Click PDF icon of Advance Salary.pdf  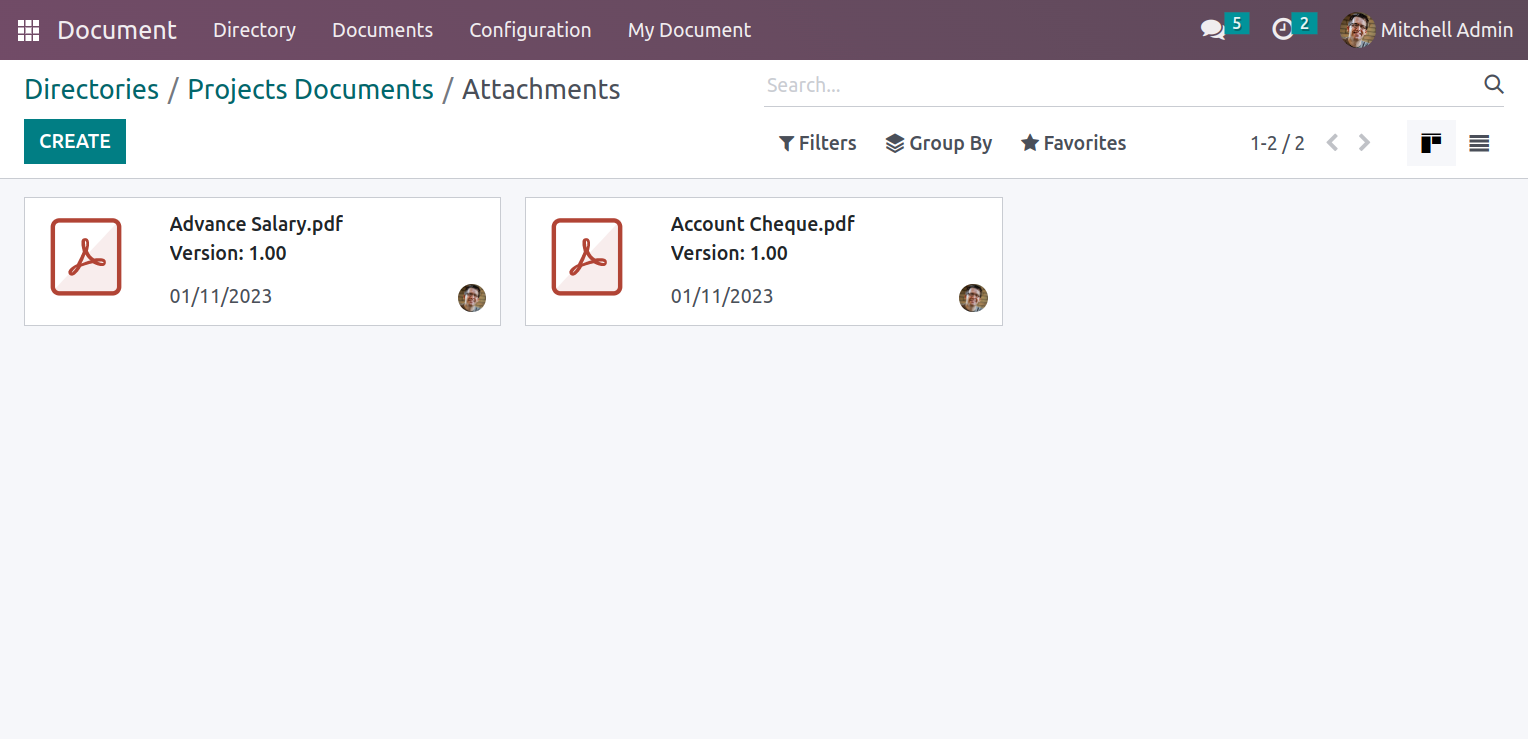[x=86, y=257]
